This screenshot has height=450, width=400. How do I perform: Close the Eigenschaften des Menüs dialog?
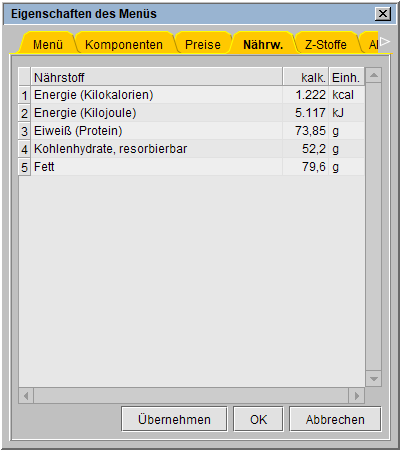click(x=383, y=14)
